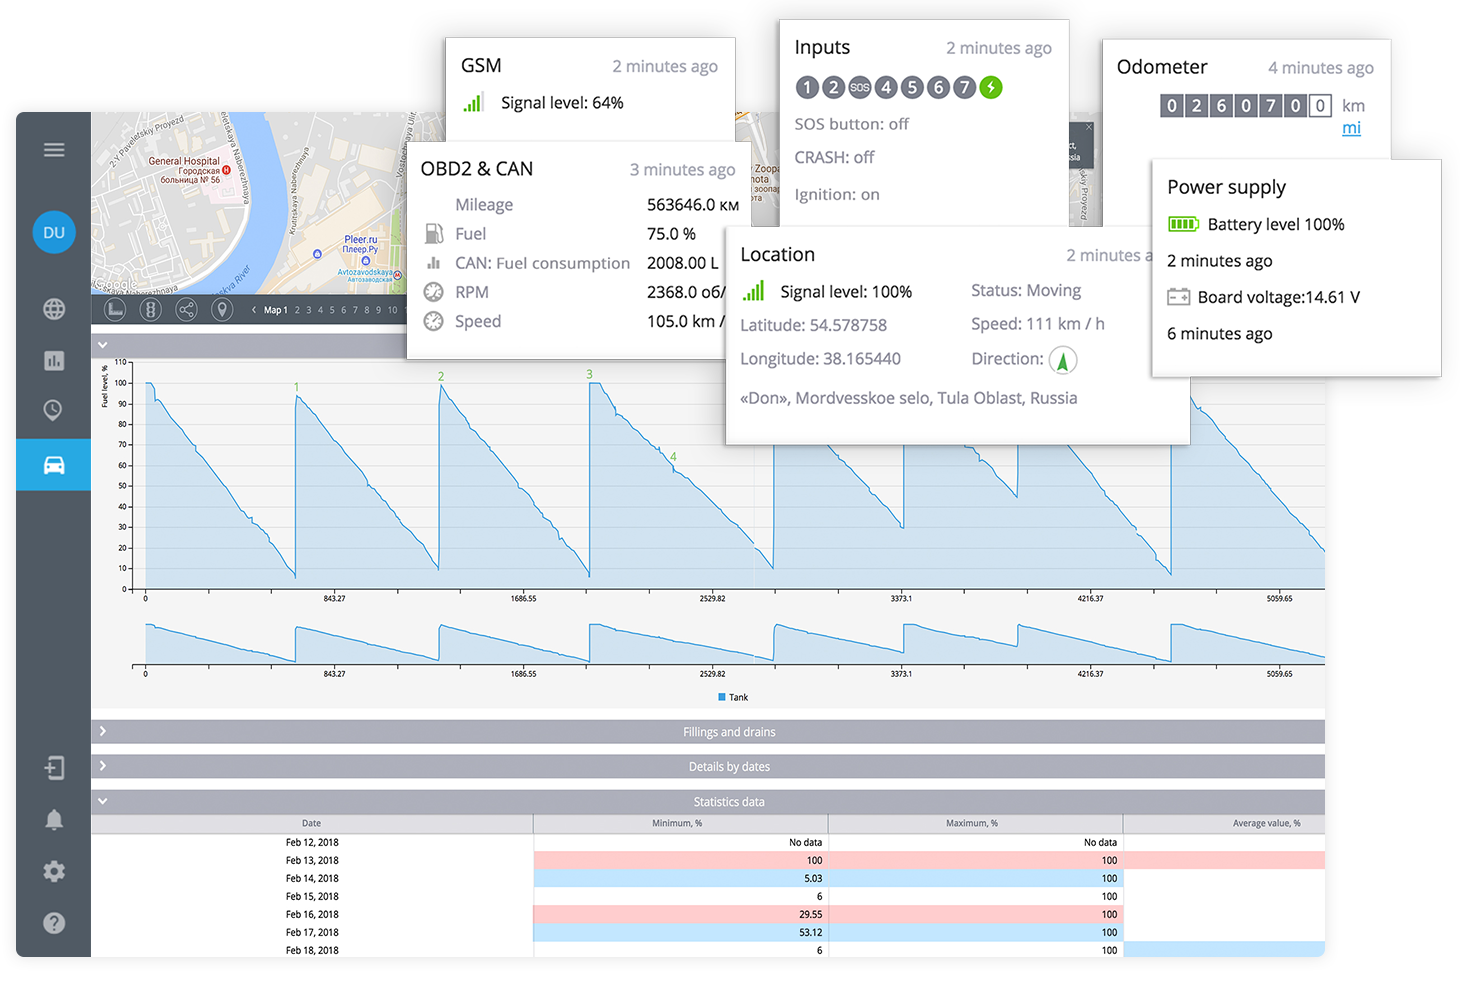
Task: Sort by the Minimum, % column header
Action: click(x=680, y=823)
